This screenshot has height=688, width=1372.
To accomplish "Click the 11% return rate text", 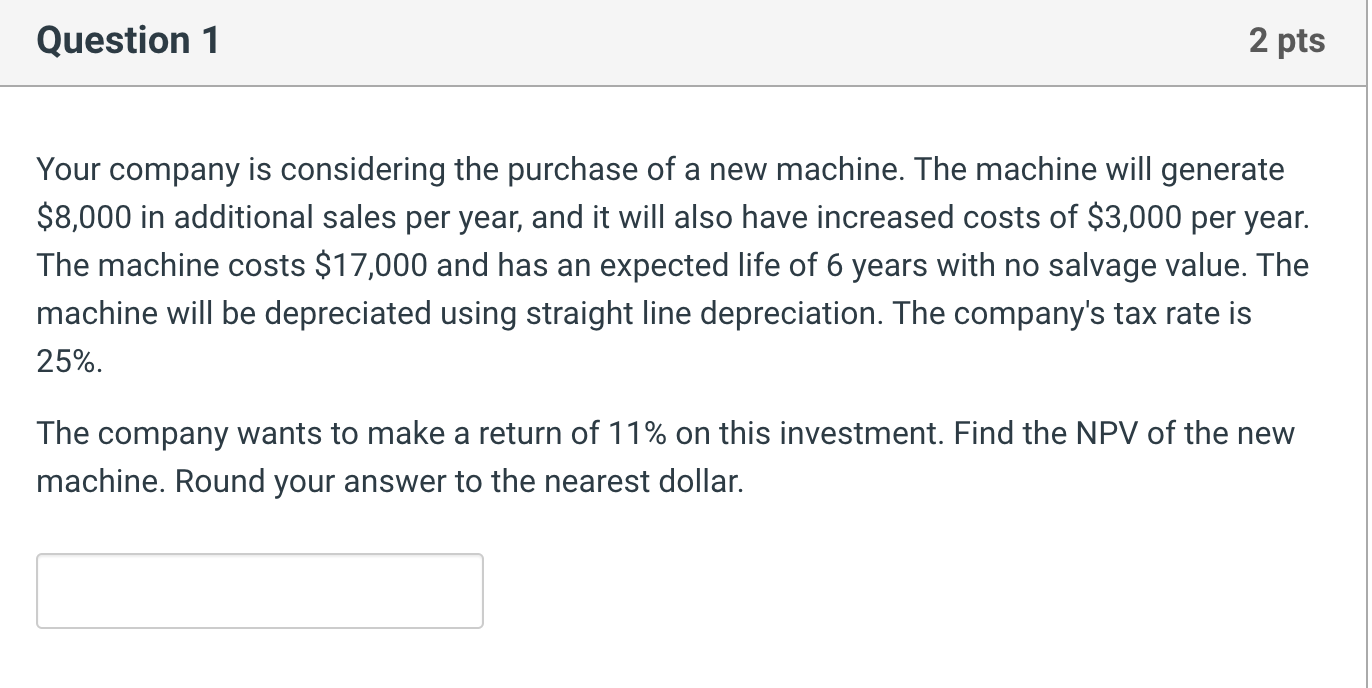I will [x=640, y=433].
